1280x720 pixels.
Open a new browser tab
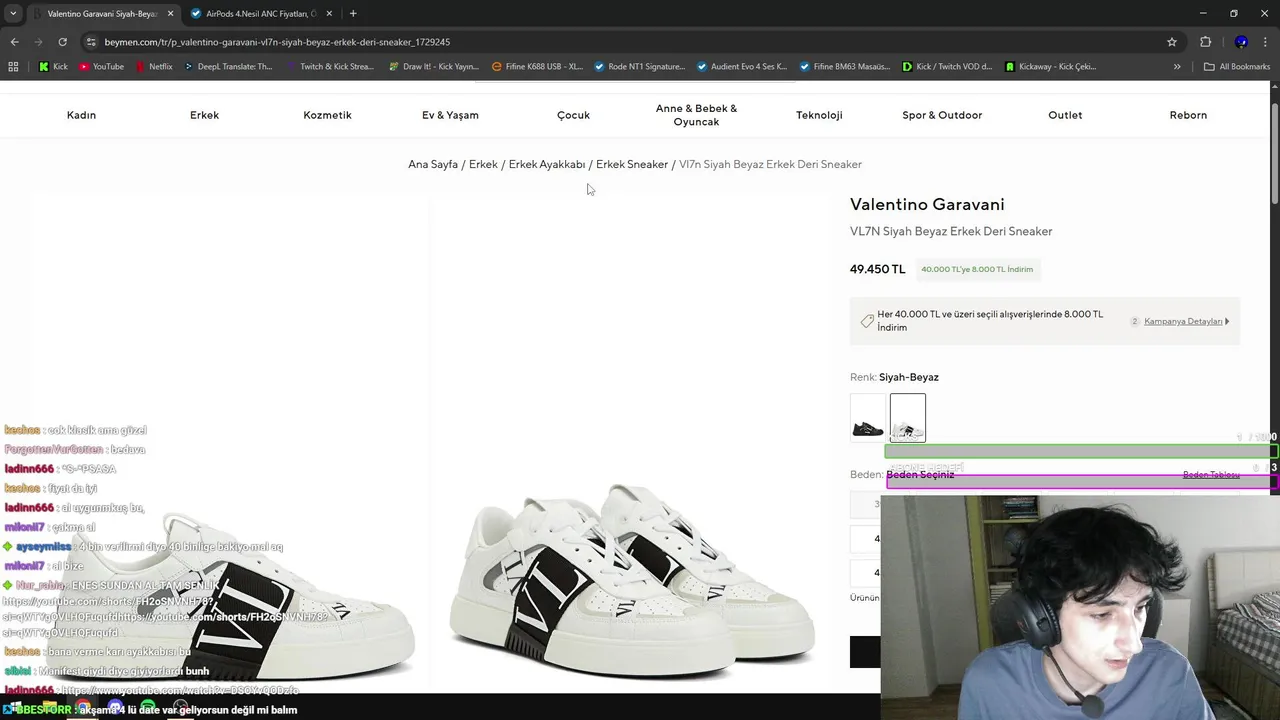(353, 14)
